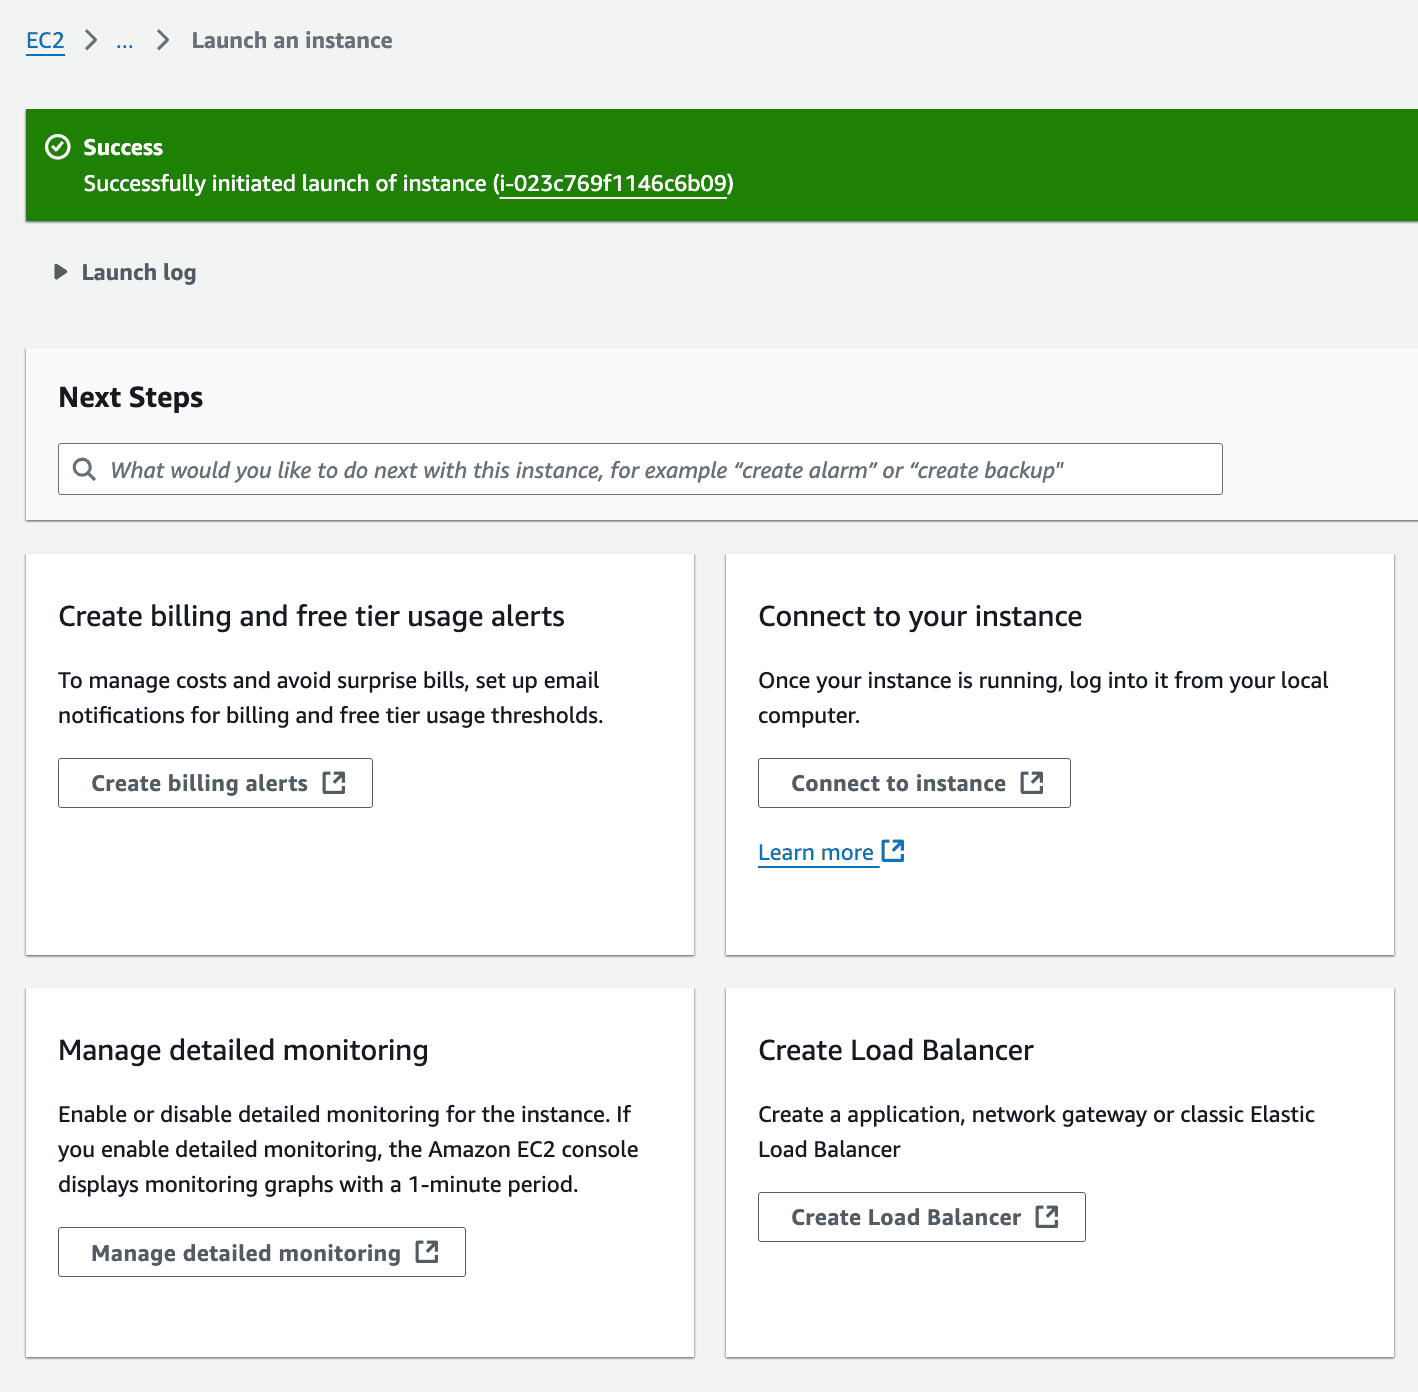Click Create Load Balancer
The height and width of the screenshot is (1392, 1418).
tap(920, 1217)
